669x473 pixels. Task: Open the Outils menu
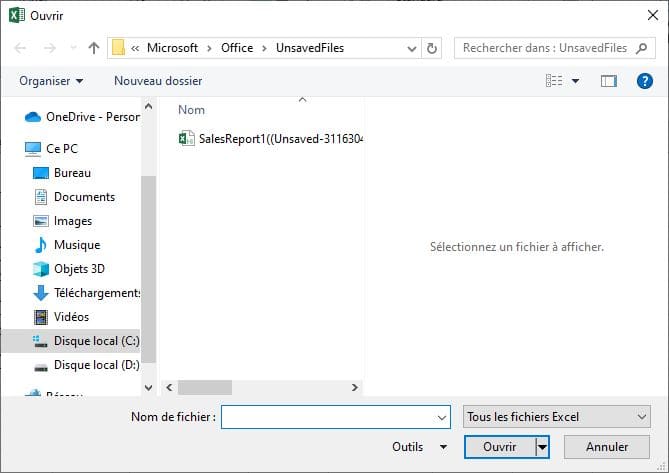pos(420,447)
